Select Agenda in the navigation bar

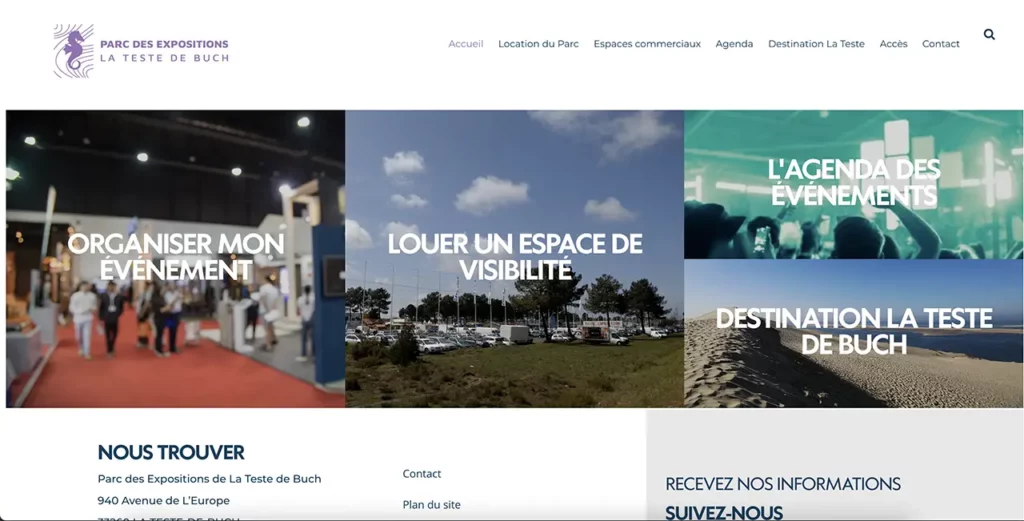coord(734,44)
